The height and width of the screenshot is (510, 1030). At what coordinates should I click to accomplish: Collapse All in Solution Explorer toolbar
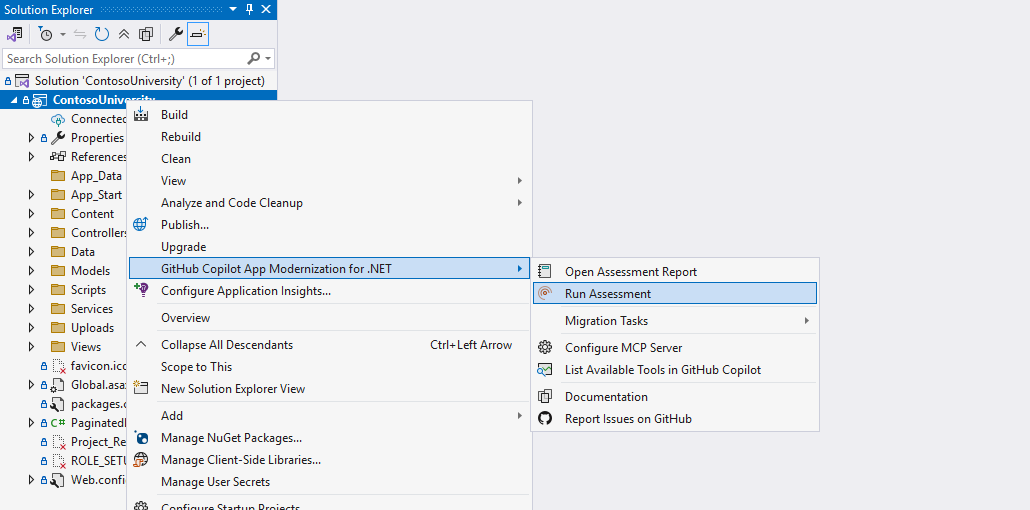coord(123,34)
